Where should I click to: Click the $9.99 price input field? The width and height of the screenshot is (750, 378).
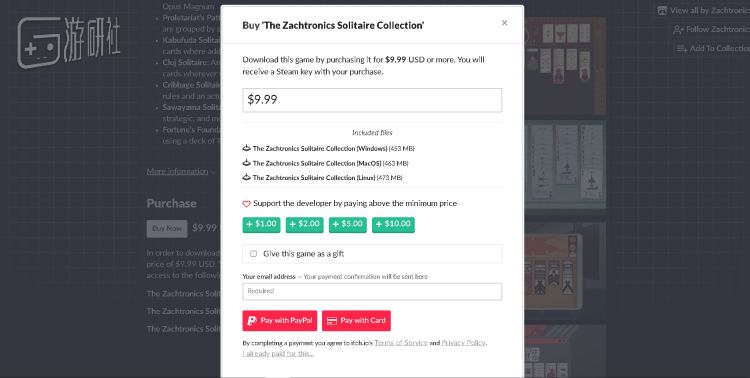coord(372,100)
